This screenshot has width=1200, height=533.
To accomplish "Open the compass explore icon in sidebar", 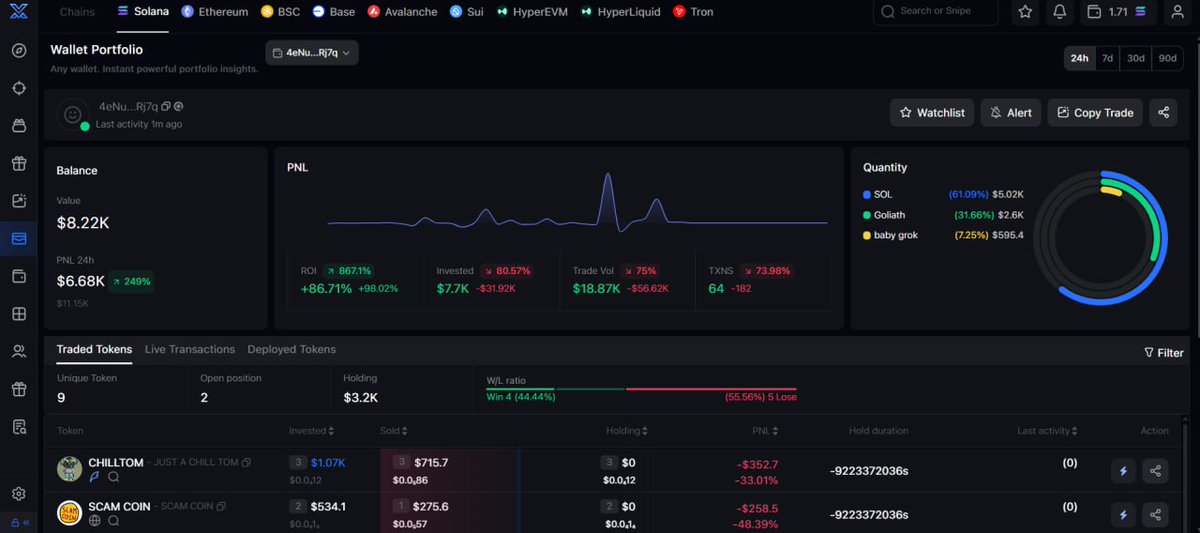I will [x=19, y=51].
